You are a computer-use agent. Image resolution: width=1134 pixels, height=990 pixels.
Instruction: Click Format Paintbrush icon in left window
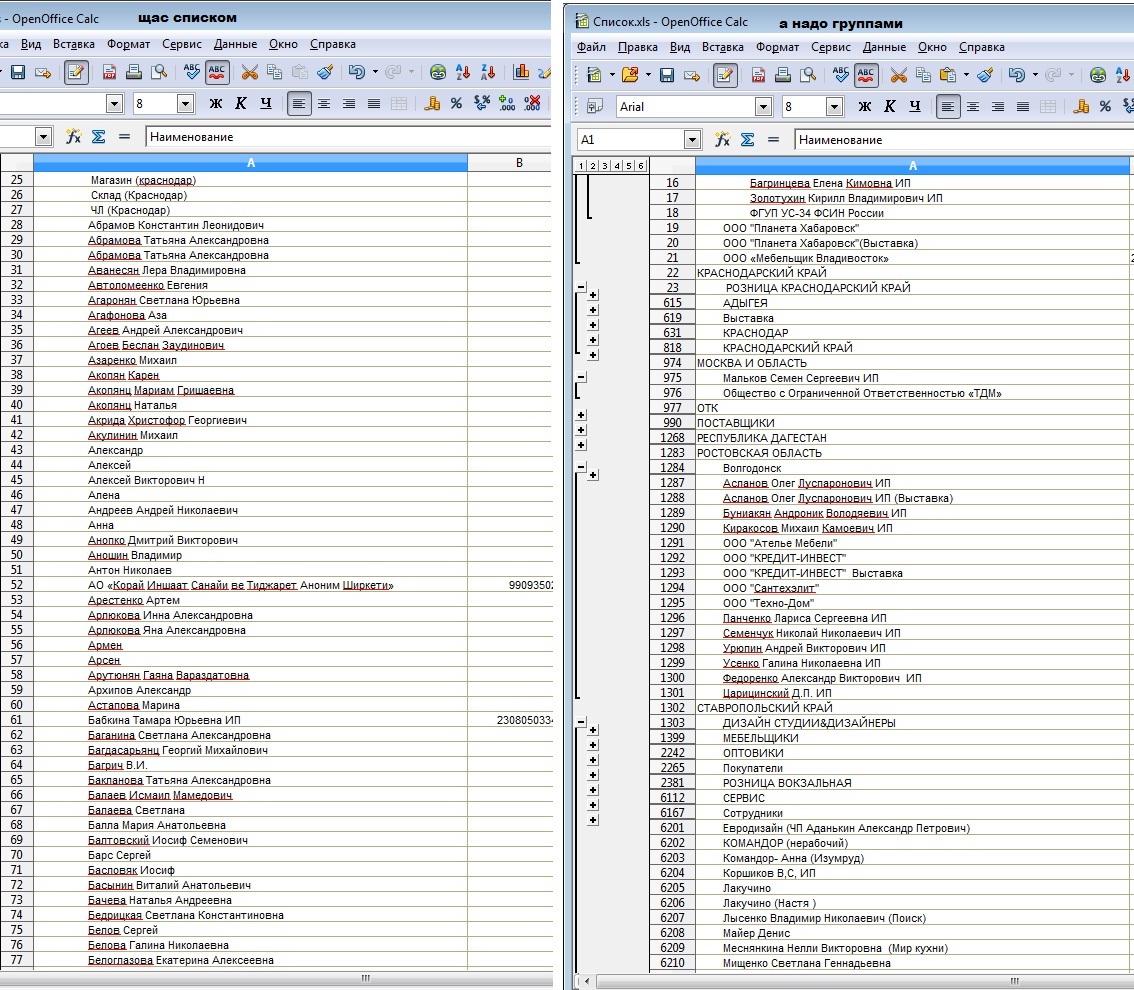[324, 72]
